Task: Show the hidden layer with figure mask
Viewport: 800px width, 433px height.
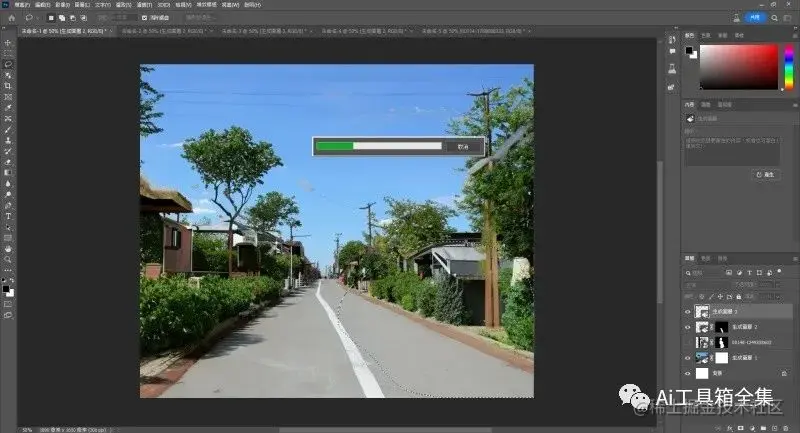Action: (688, 343)
